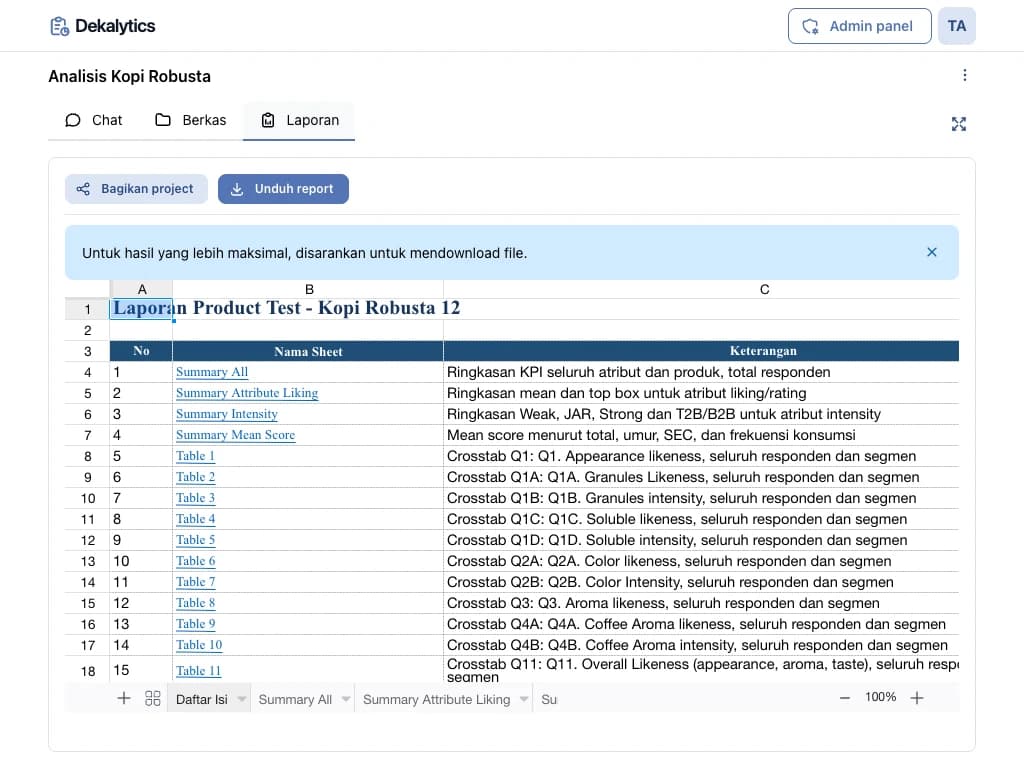
Task: Select row 1 header
Action: [x=87, y=309]
